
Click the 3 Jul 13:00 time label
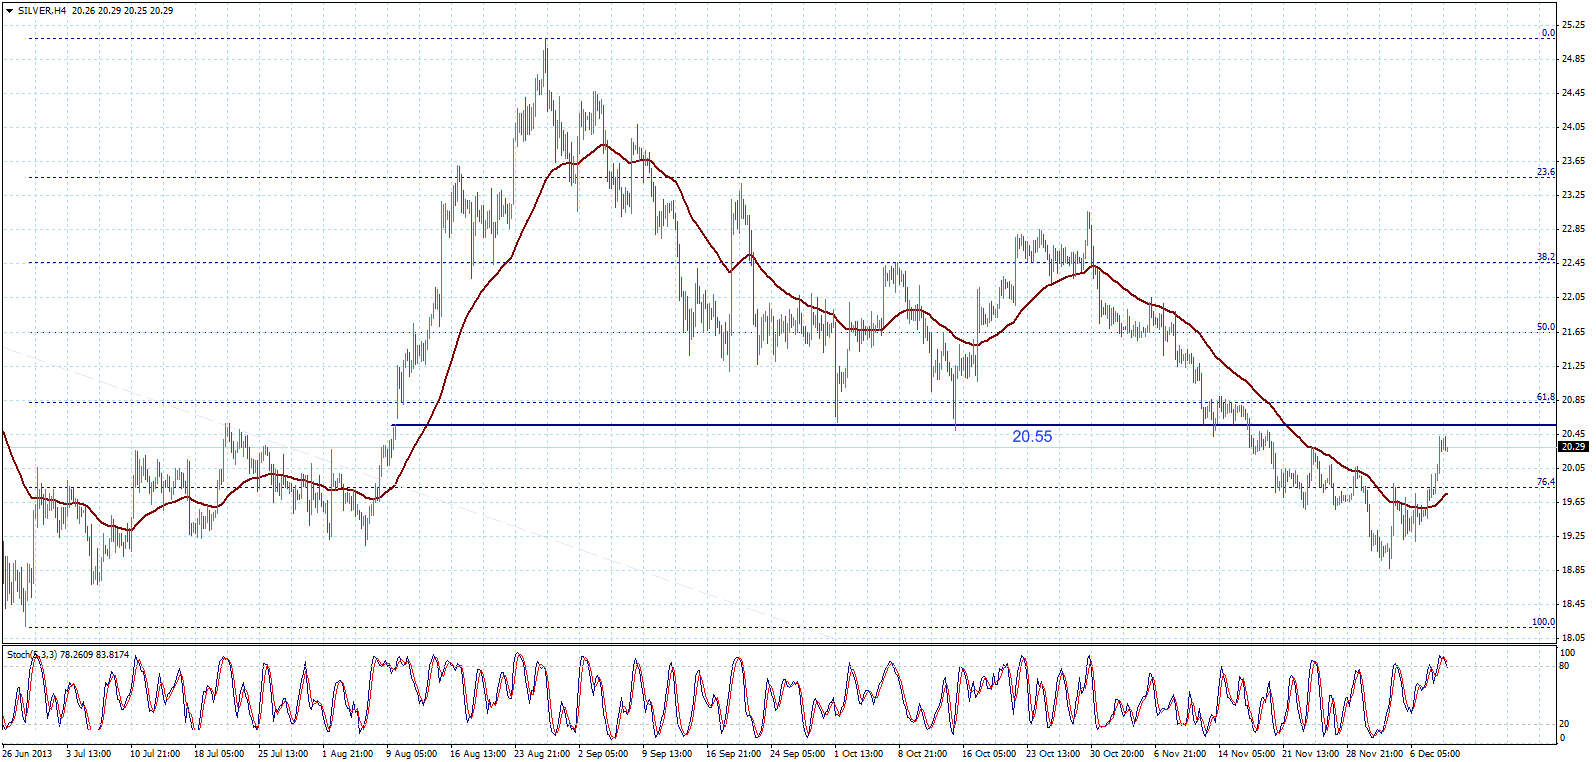pyautogui.click(x=89, y=754)
